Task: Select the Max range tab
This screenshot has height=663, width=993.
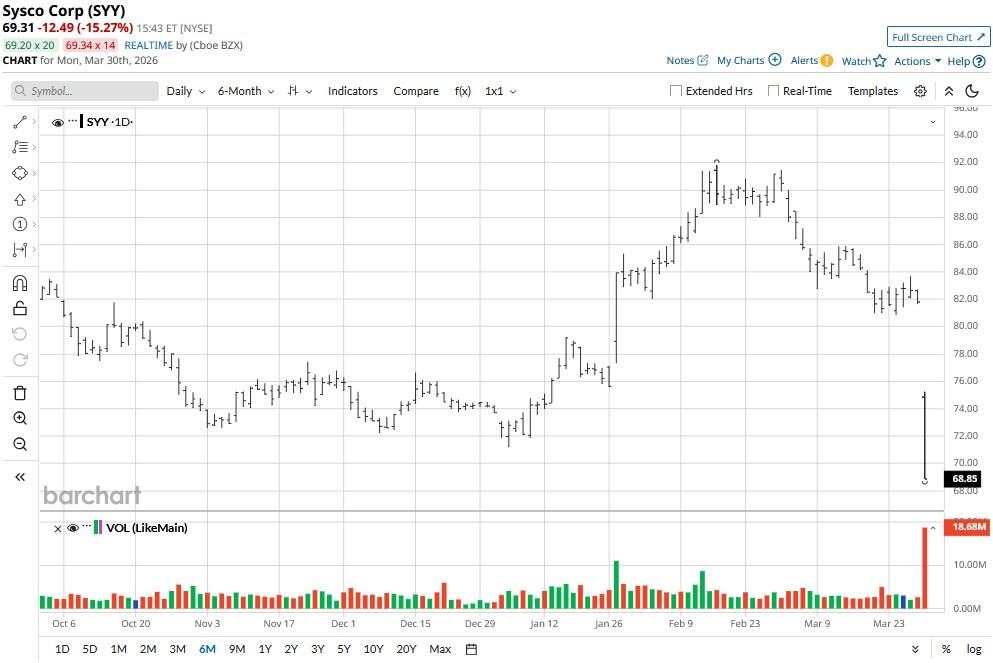Action: 440,649
